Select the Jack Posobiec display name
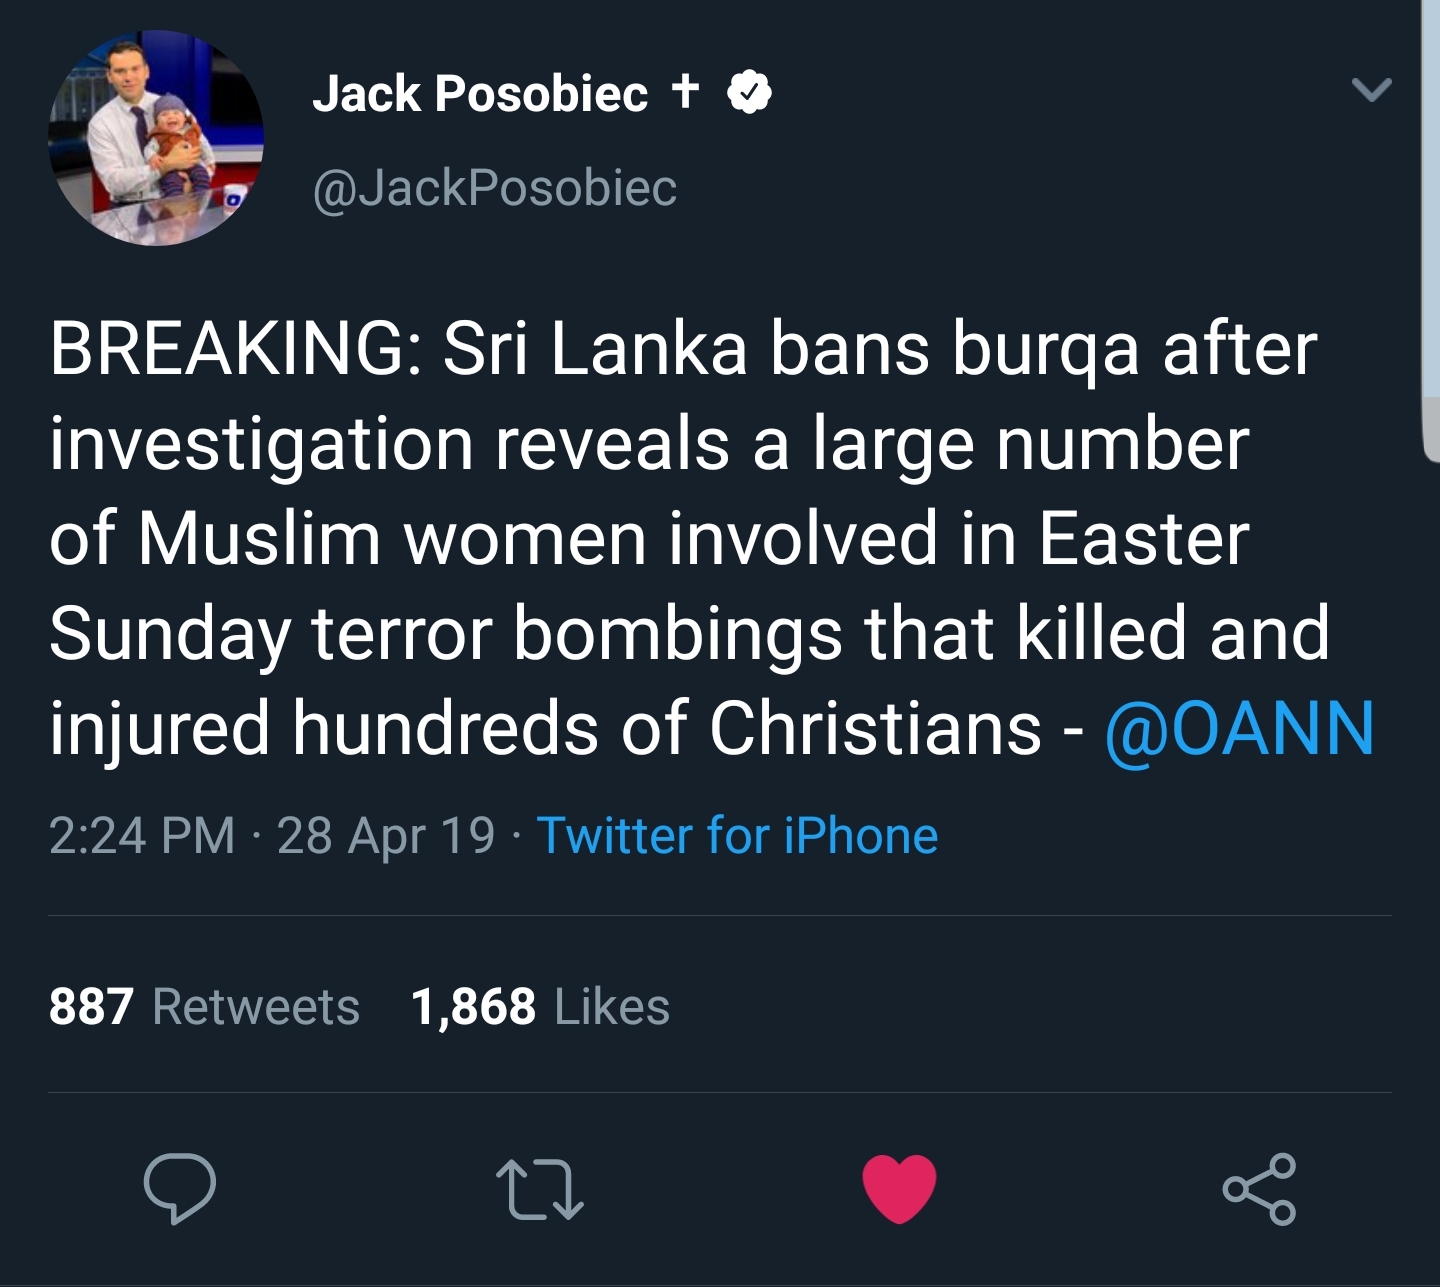 click(x=480, y=94)
